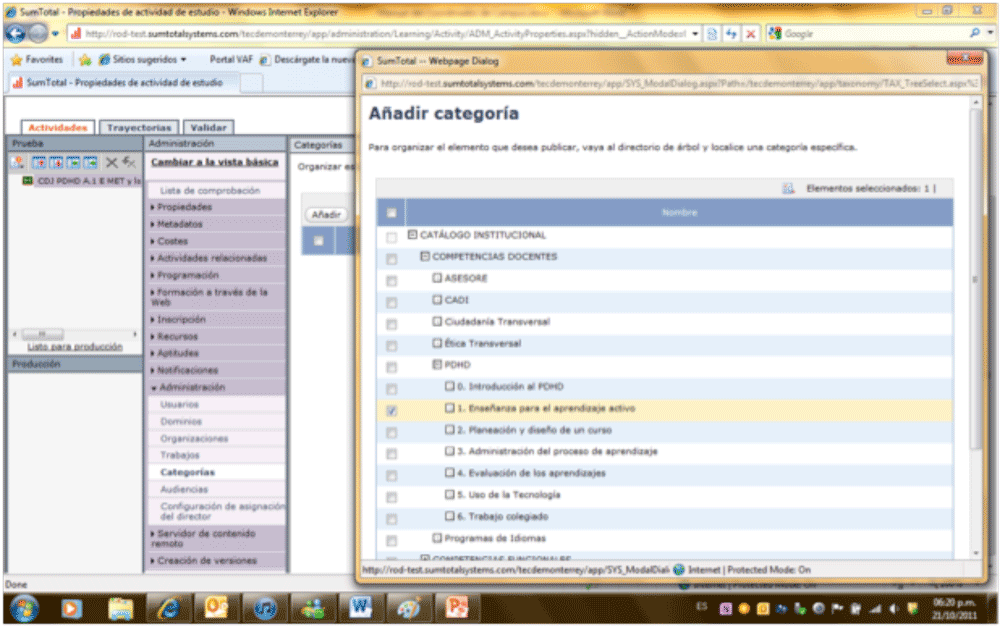
Task: Click the volume speaker tray icon
Action: [894, 609]
